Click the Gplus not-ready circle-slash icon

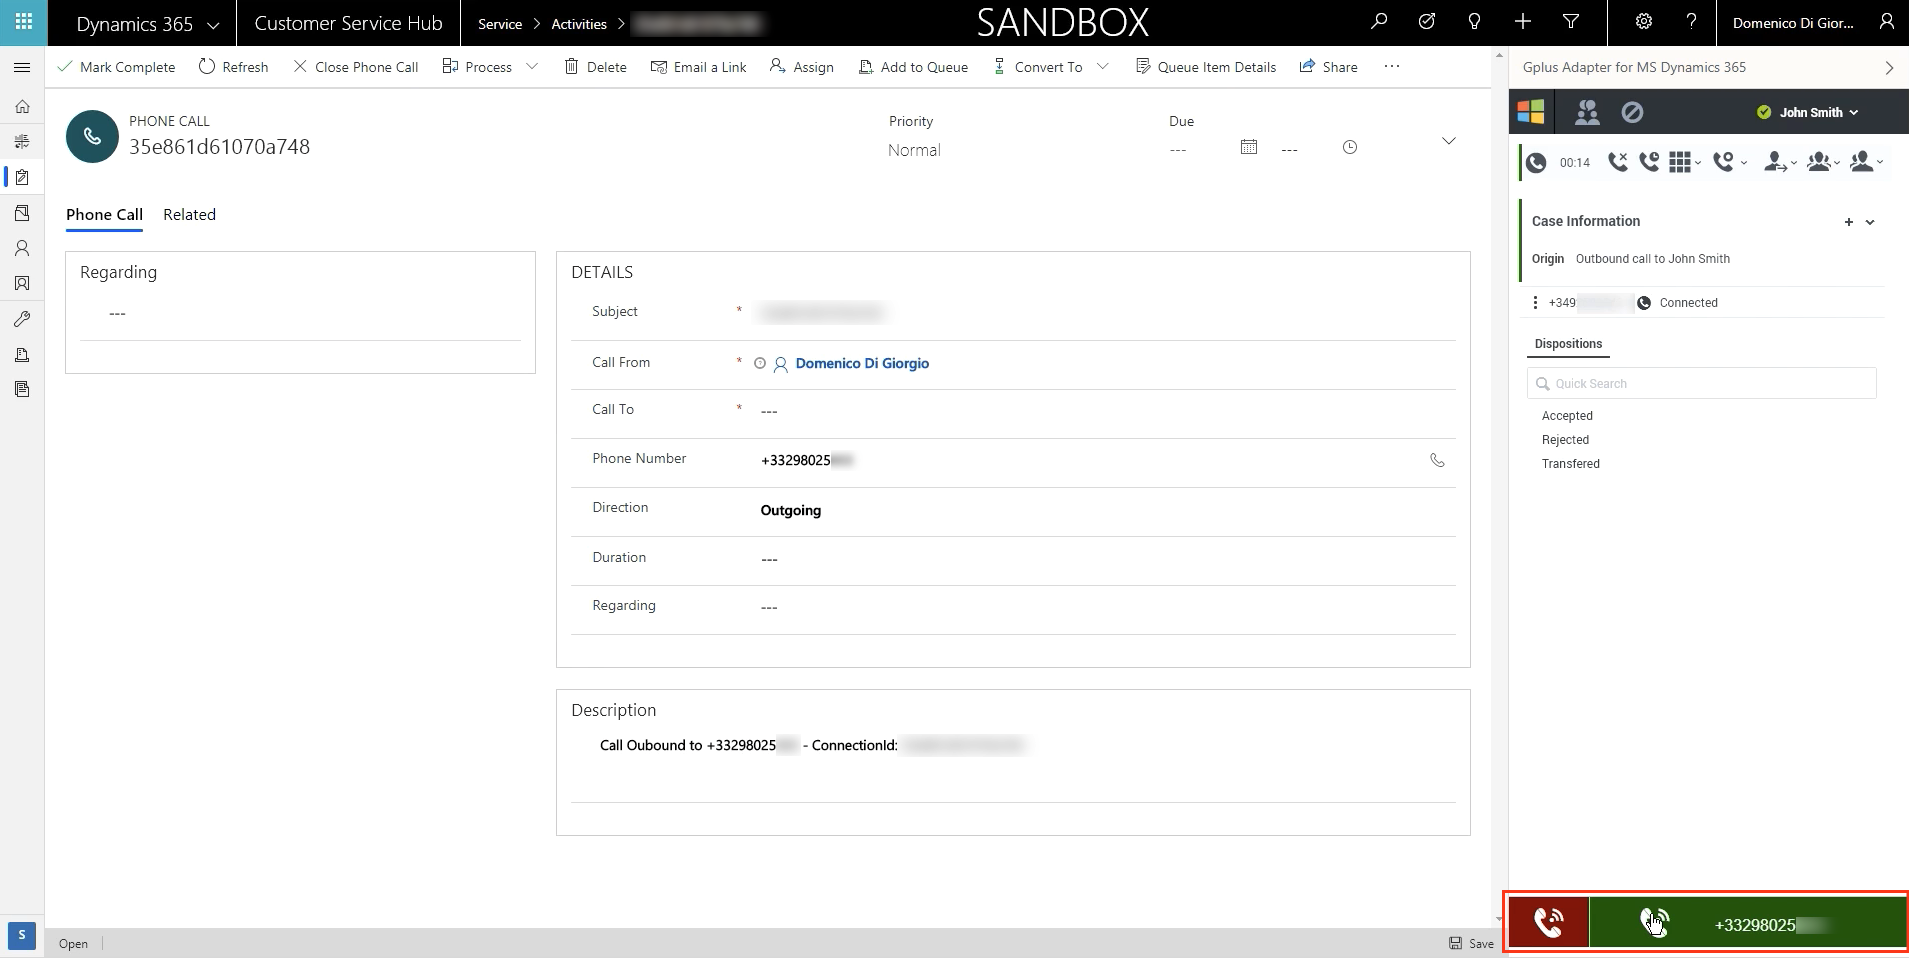pos(1632,112)
